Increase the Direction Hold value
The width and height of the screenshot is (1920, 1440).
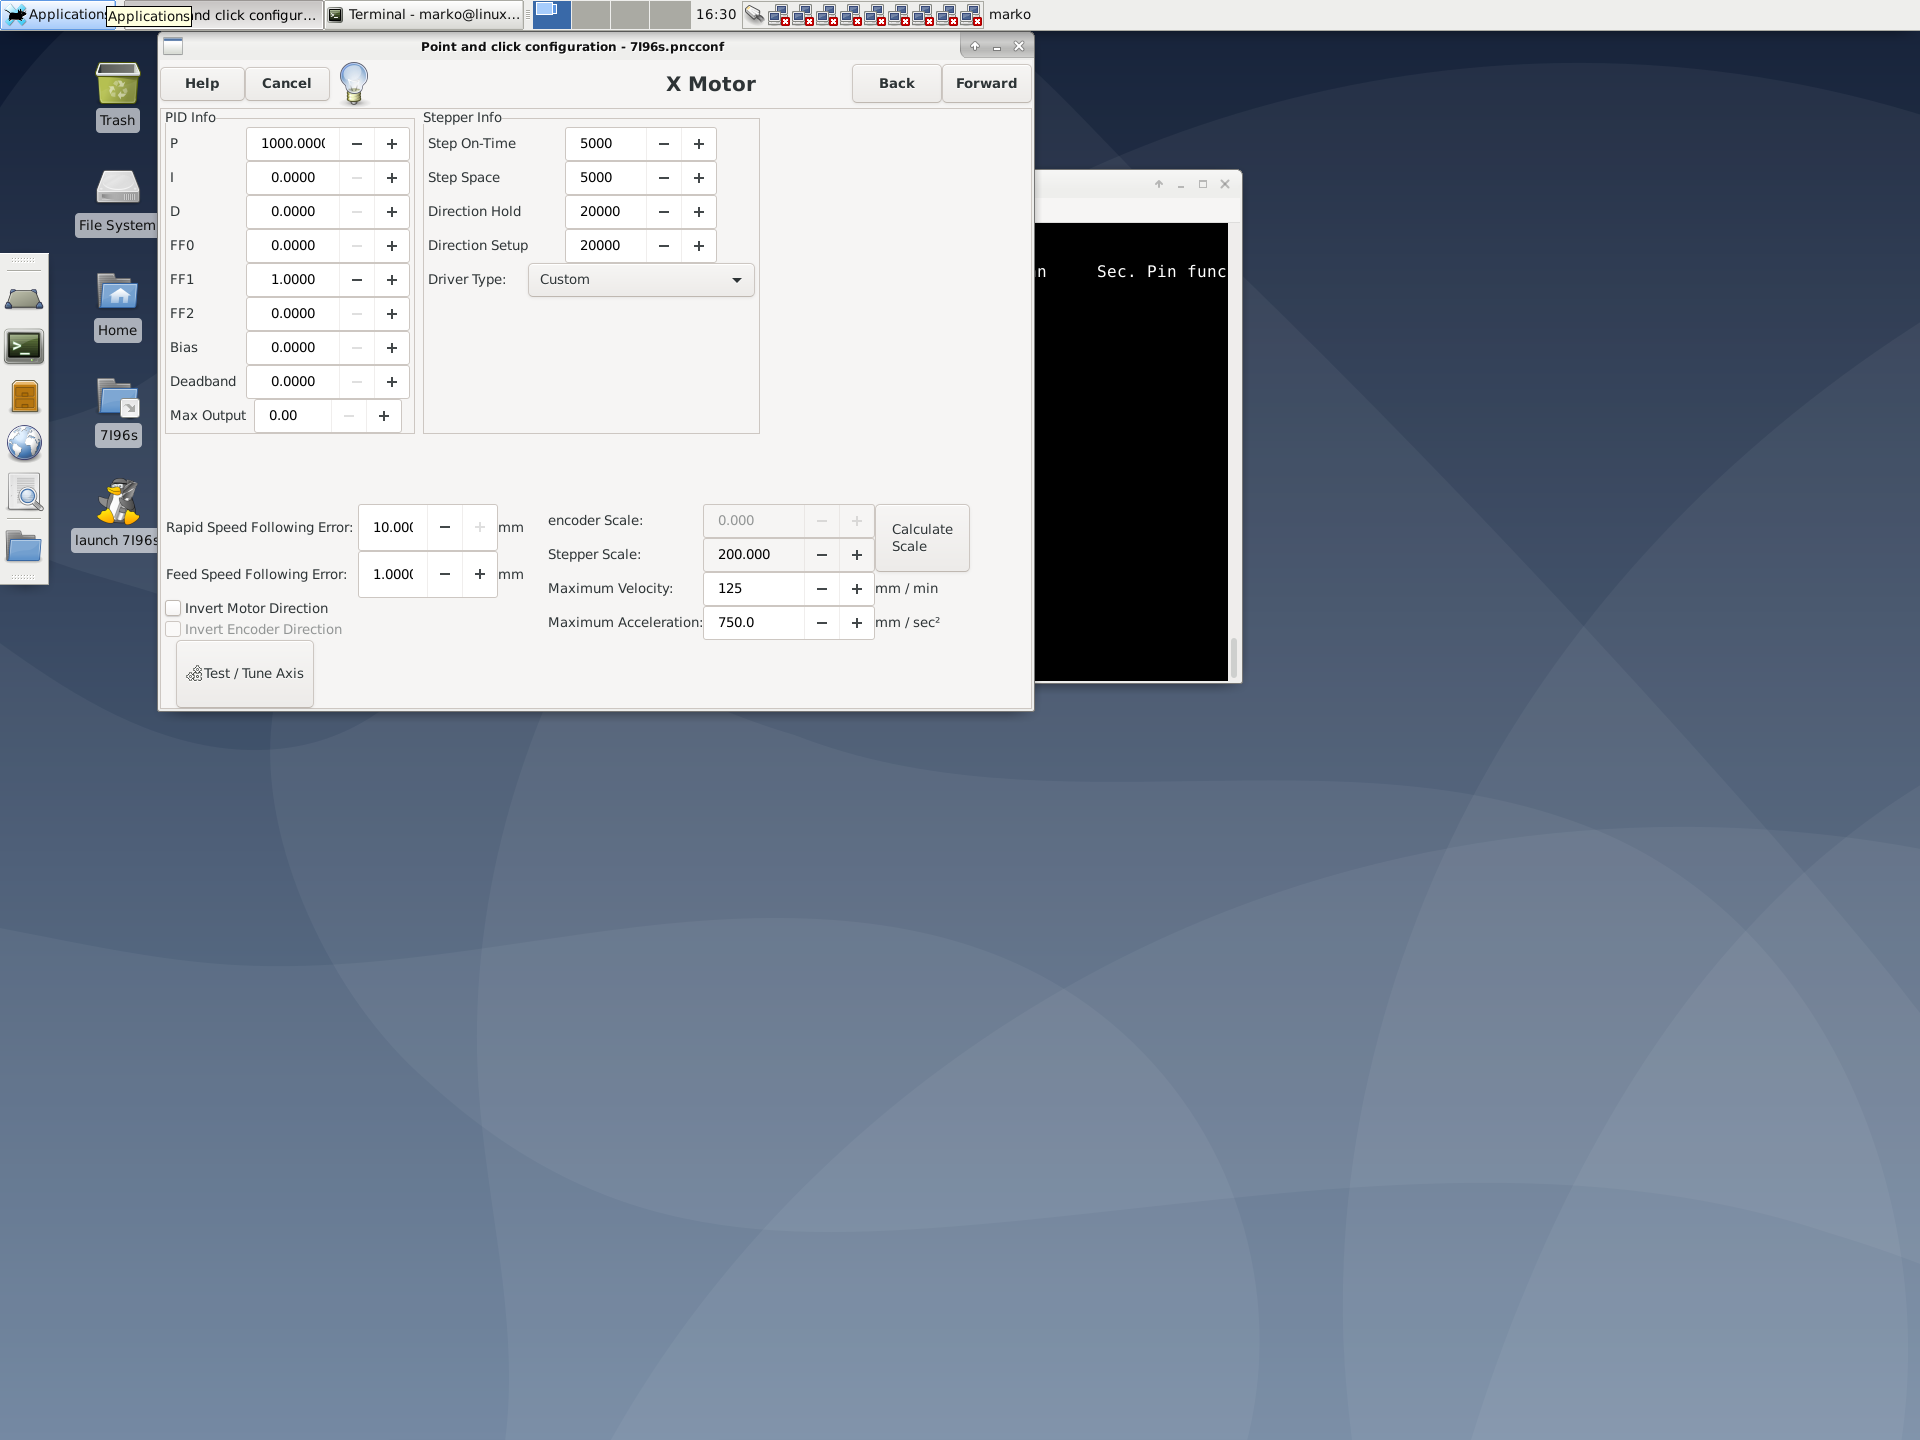coord(699,212)
